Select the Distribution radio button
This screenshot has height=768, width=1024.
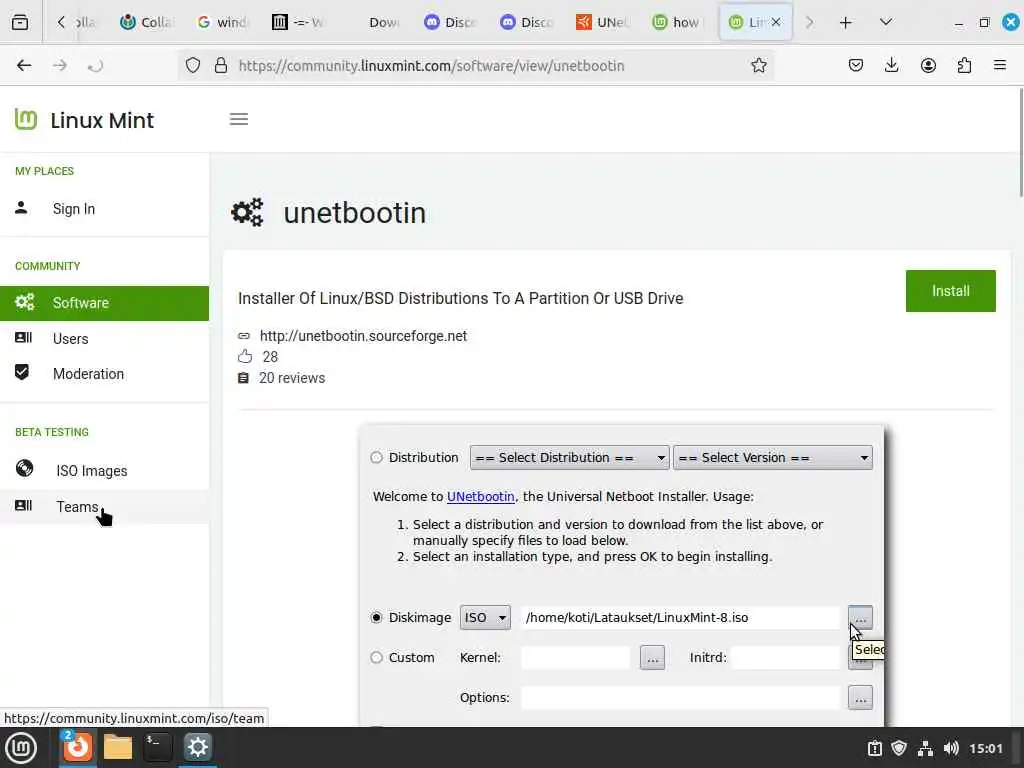[376, 457]
